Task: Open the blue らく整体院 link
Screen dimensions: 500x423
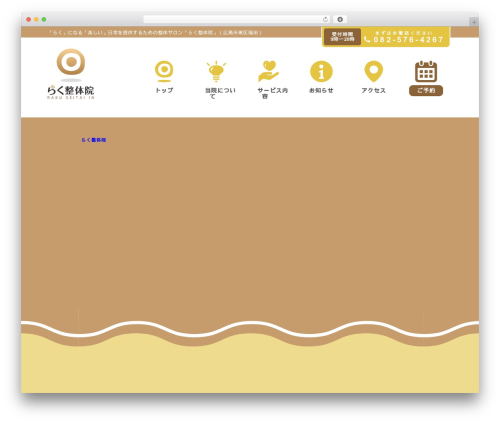Action: (x=94, y=140)
